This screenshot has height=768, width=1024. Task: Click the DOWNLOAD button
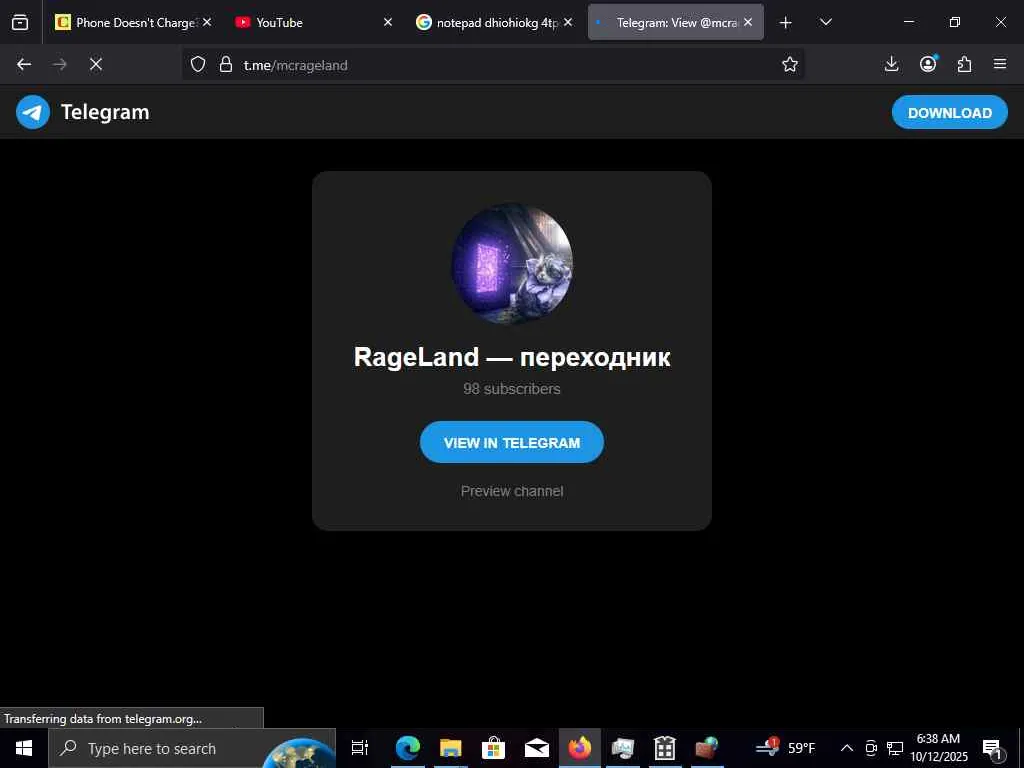[x=950, y=112]
